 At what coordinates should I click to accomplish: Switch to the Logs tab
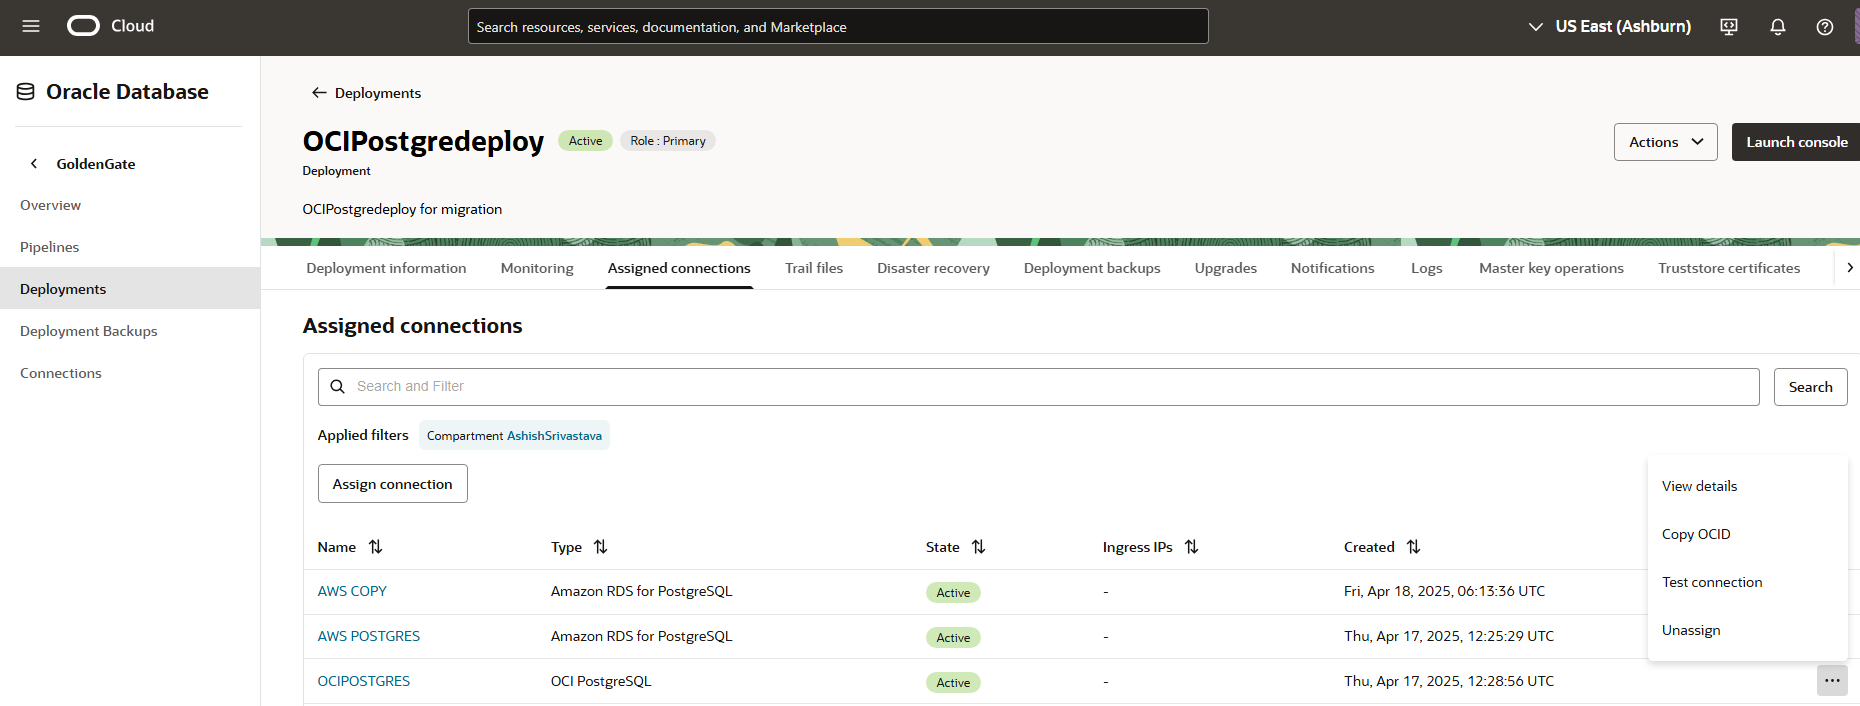(x=1426, y=268)
